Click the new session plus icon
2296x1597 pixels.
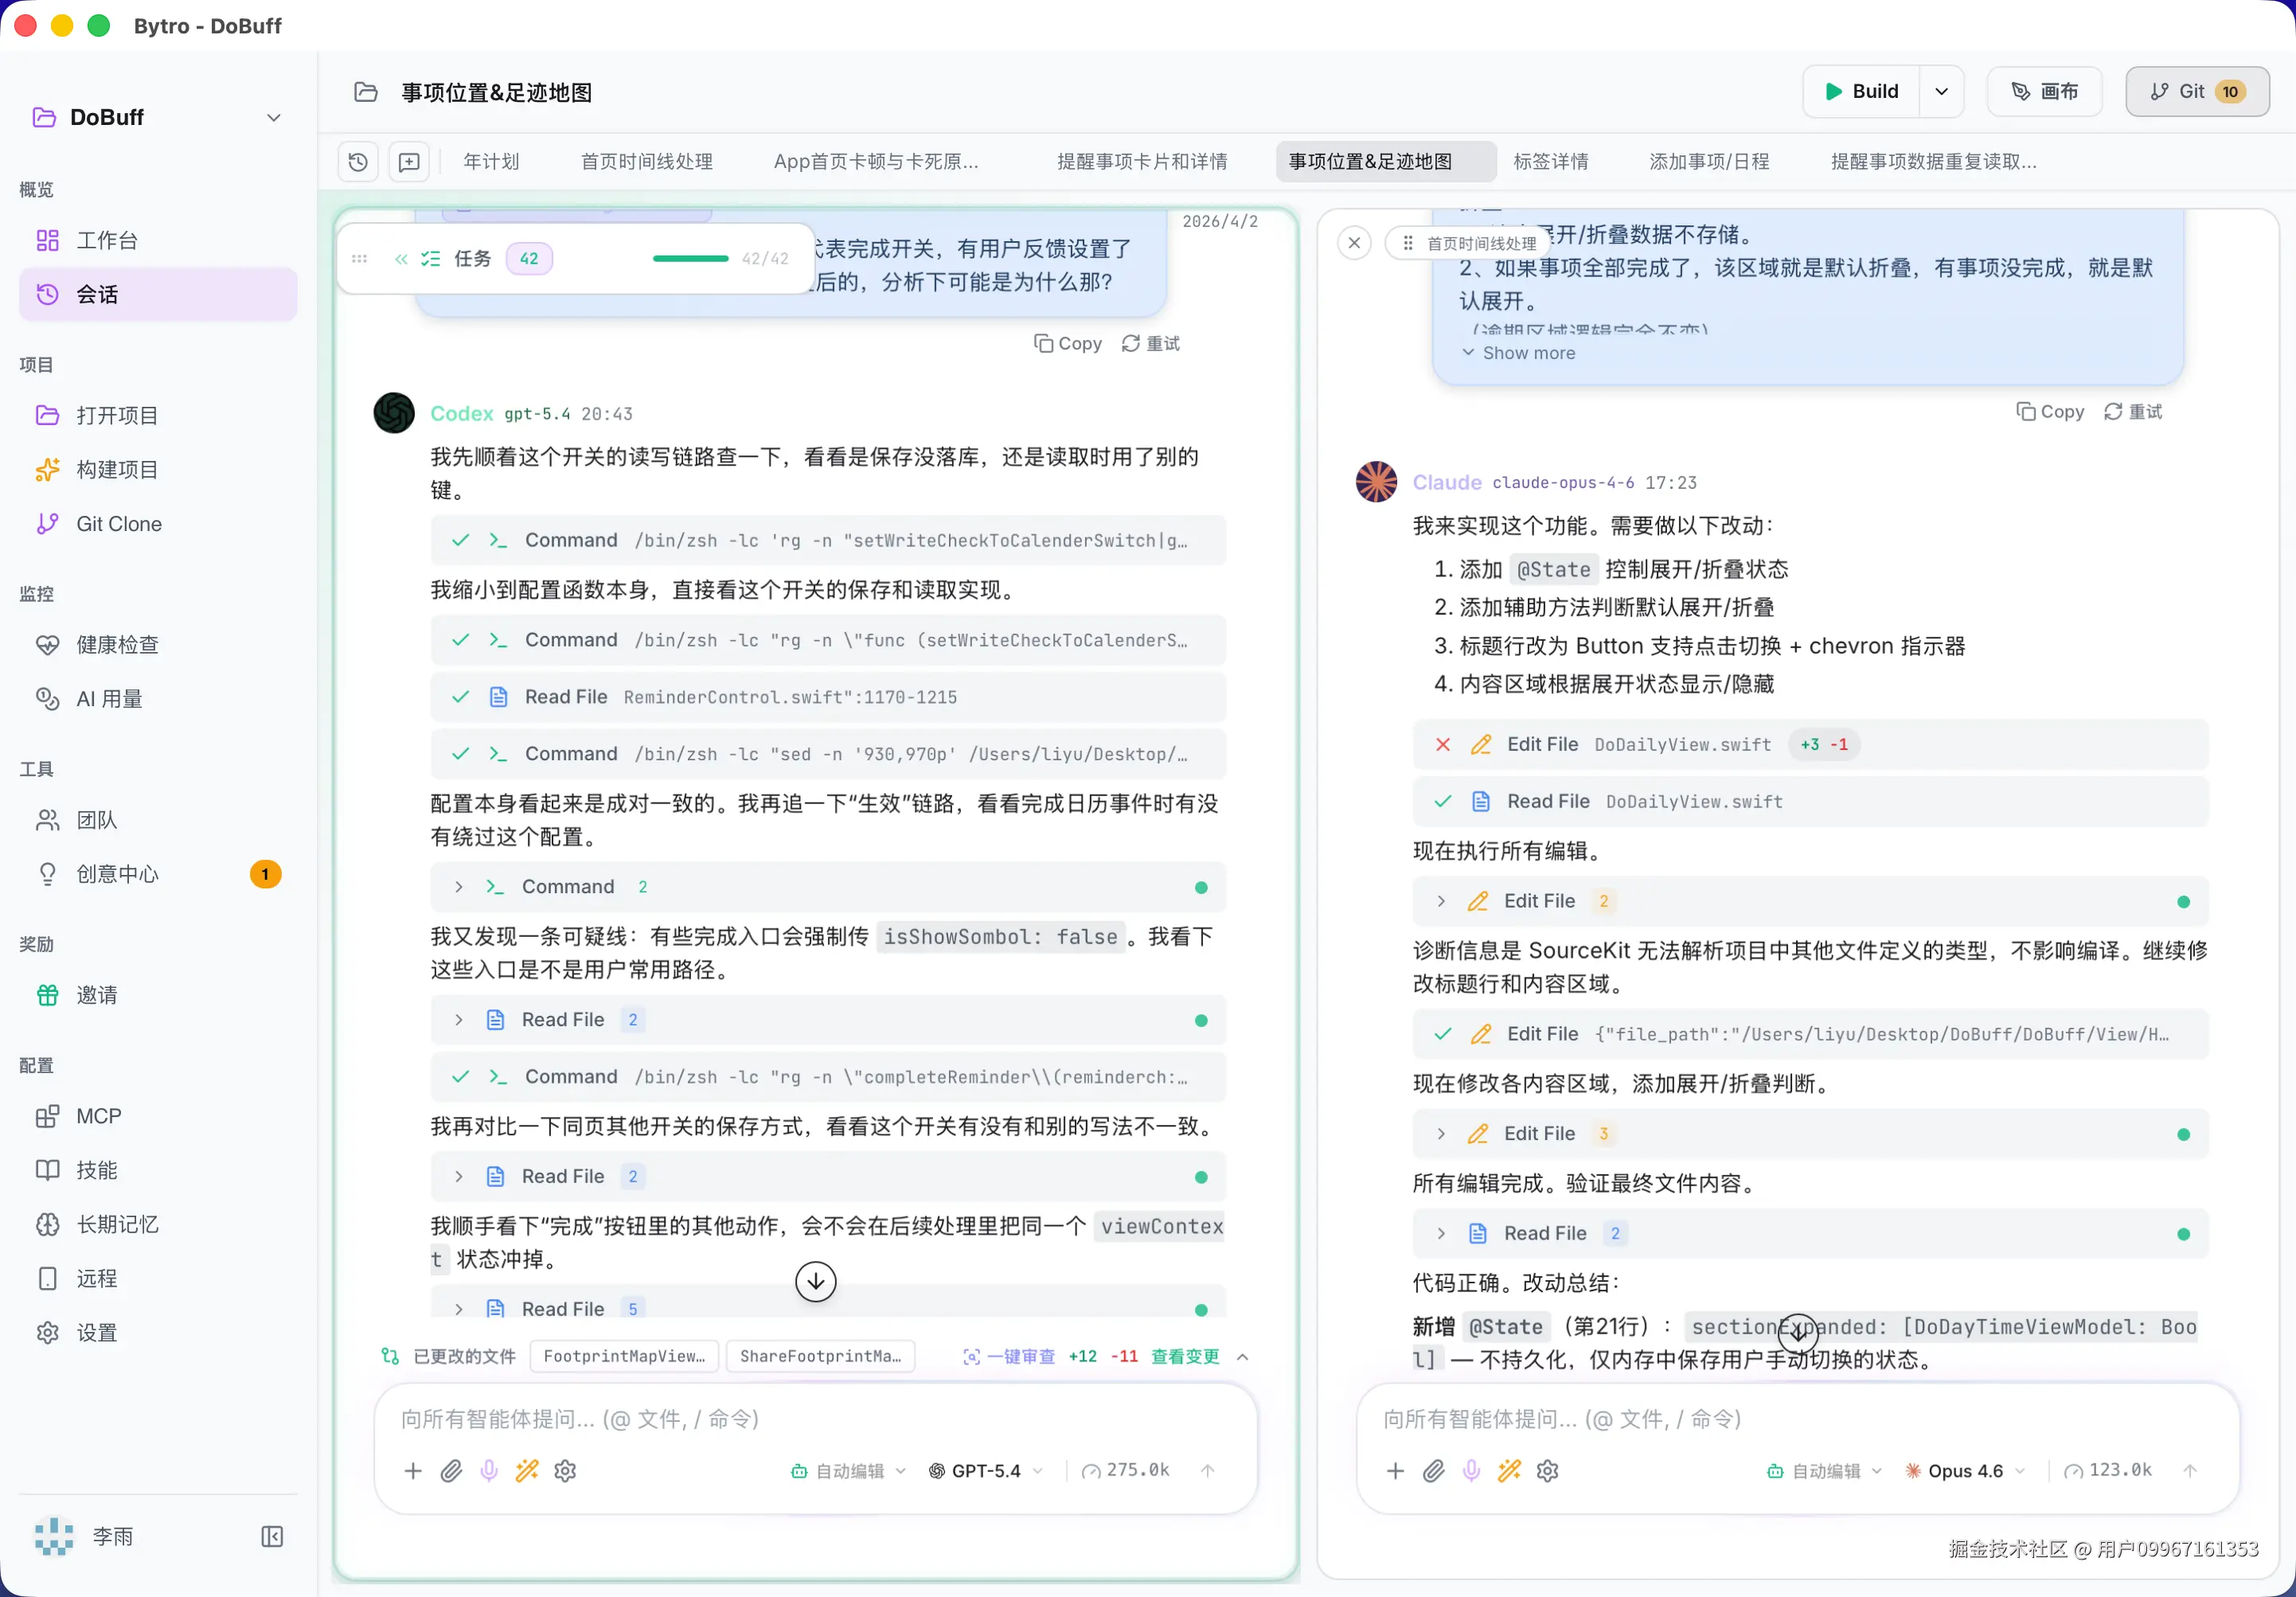click(x=409, y=162)
